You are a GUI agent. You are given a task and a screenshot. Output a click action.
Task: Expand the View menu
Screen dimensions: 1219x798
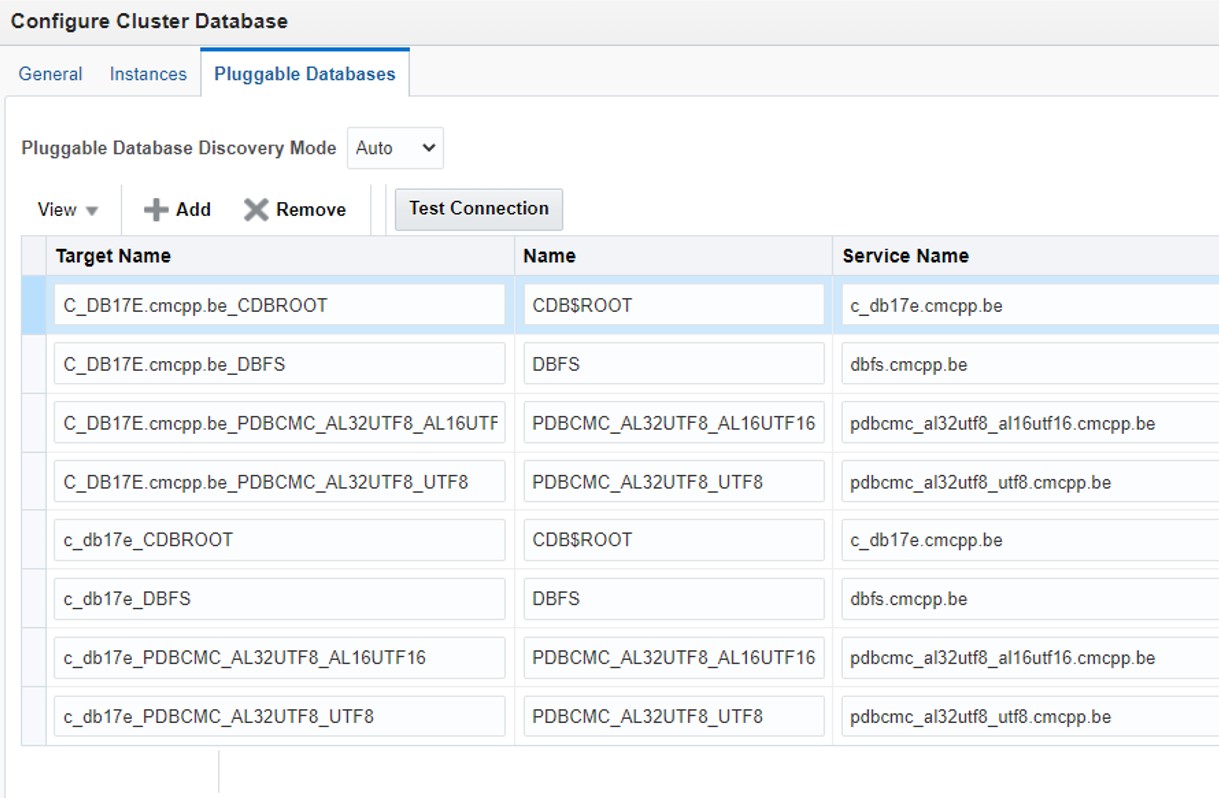tap(68, 210)
